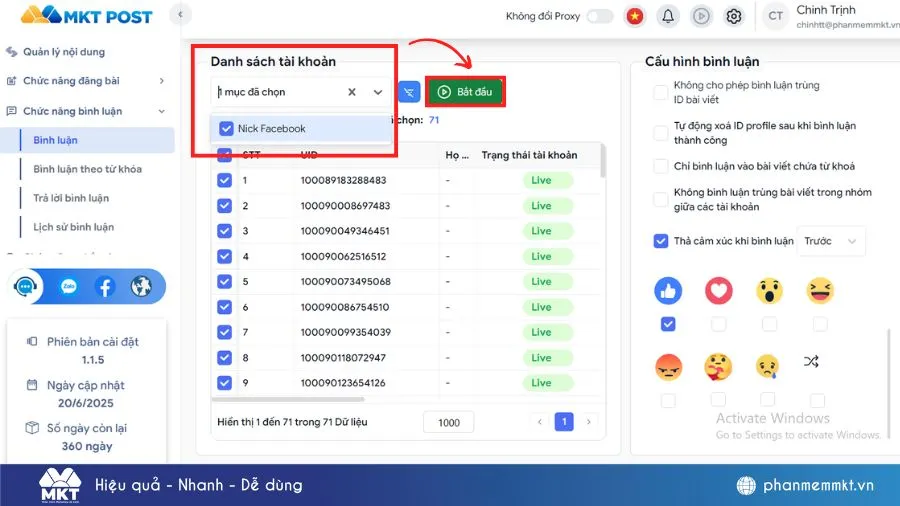Click the table horizontal scrollbar
The height and width of the screenshot is (506, 900).
pos(288,399)
